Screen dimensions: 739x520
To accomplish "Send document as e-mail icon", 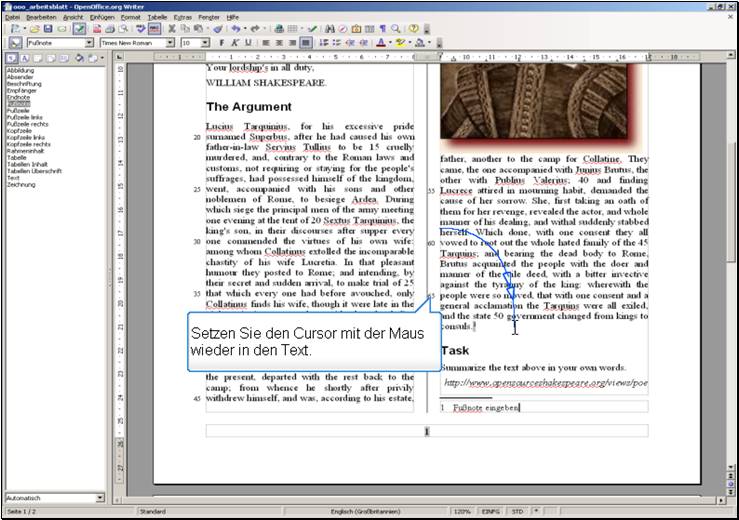I will coord(62,29).
